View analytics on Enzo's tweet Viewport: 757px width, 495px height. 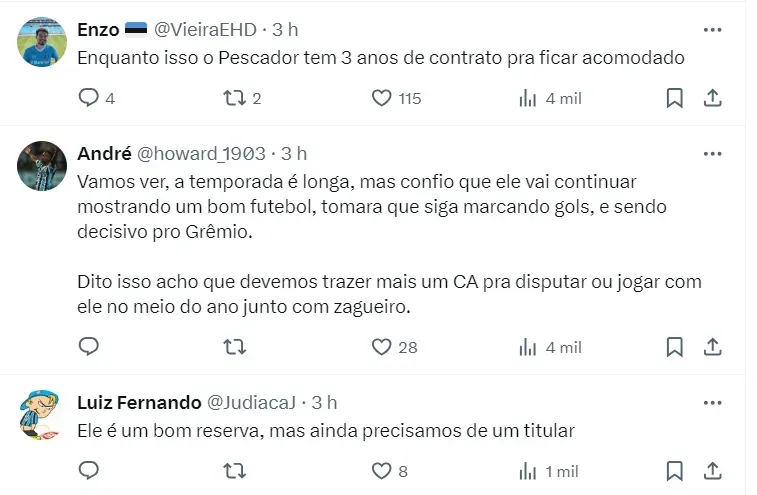(528, 98)
